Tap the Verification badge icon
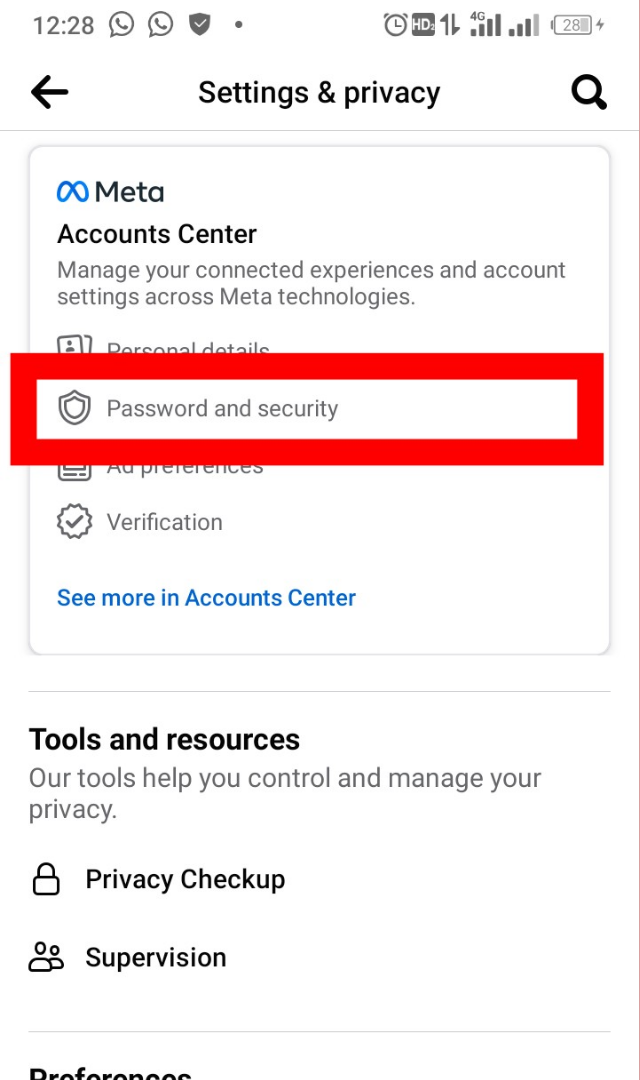 point(74,522)
